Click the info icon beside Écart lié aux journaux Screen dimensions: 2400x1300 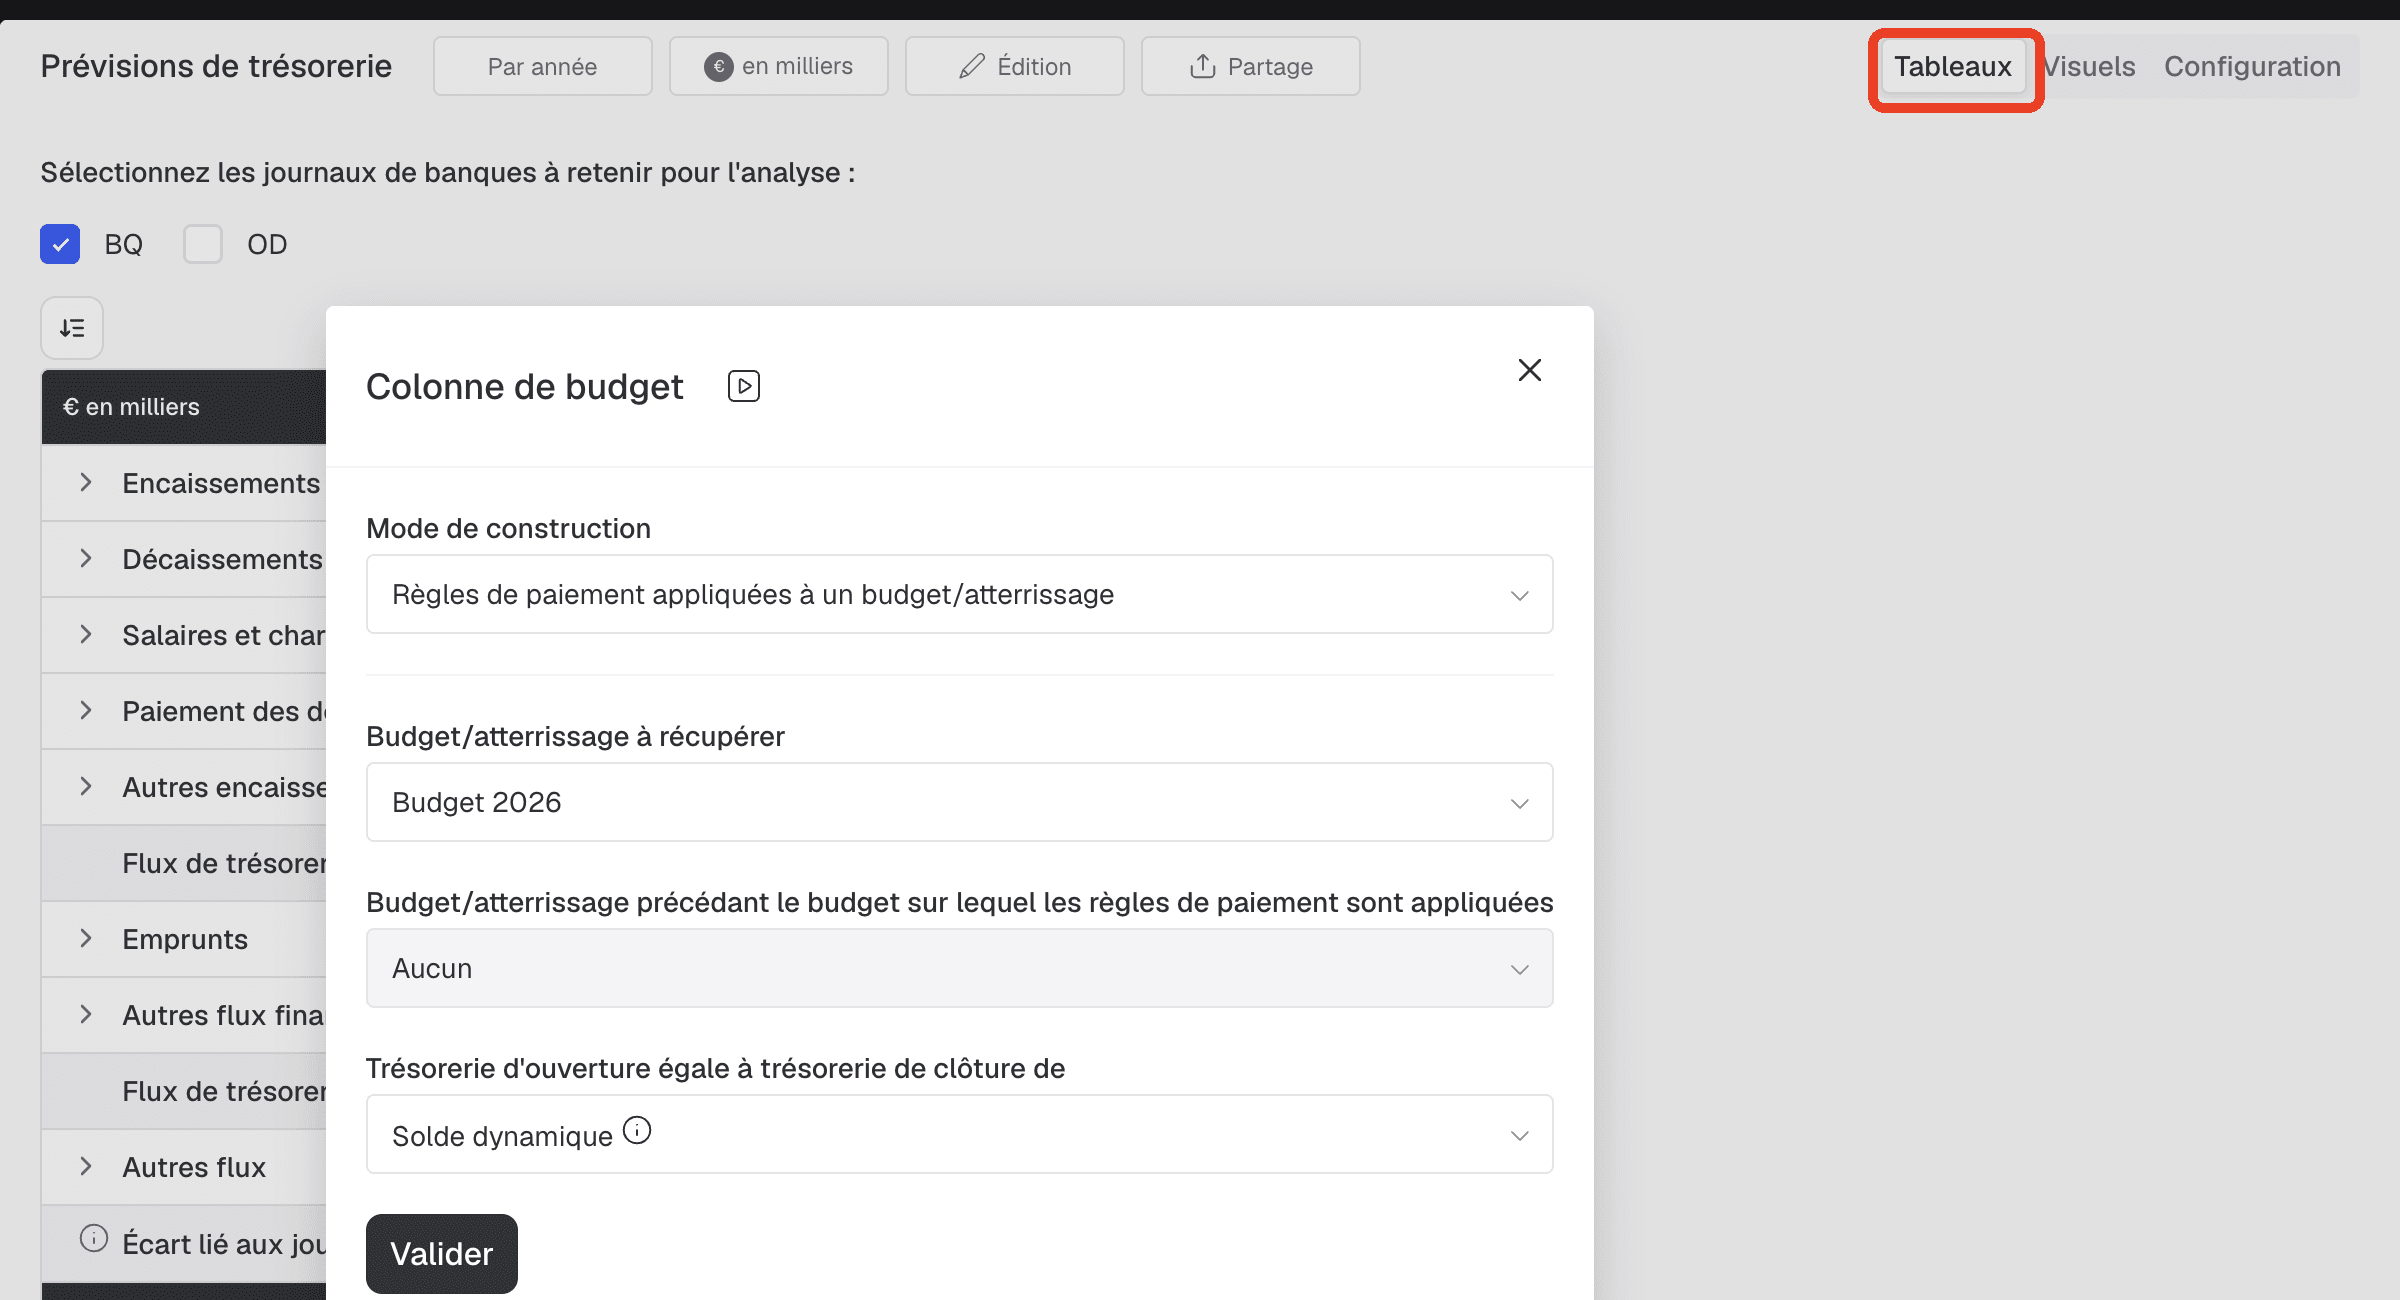(93, 1239)
